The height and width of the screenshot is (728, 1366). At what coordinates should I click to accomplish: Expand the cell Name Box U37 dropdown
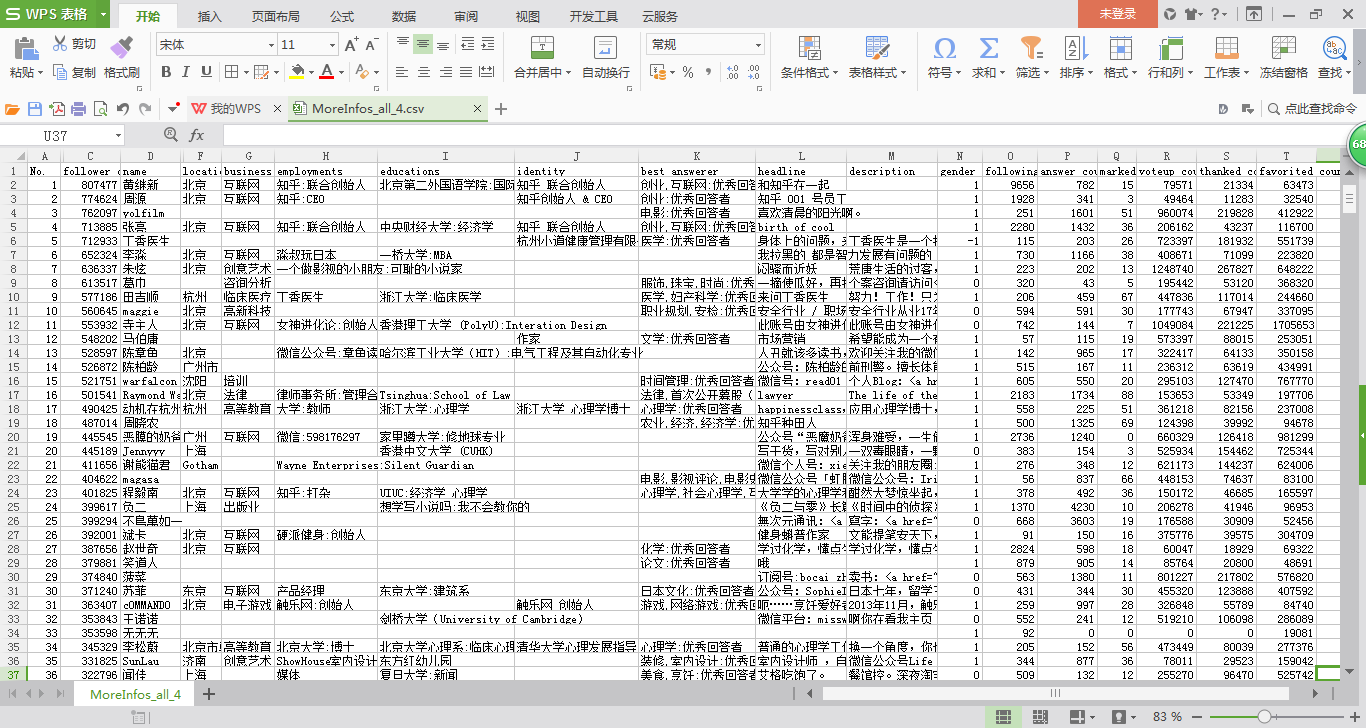(x=118, y=135)
